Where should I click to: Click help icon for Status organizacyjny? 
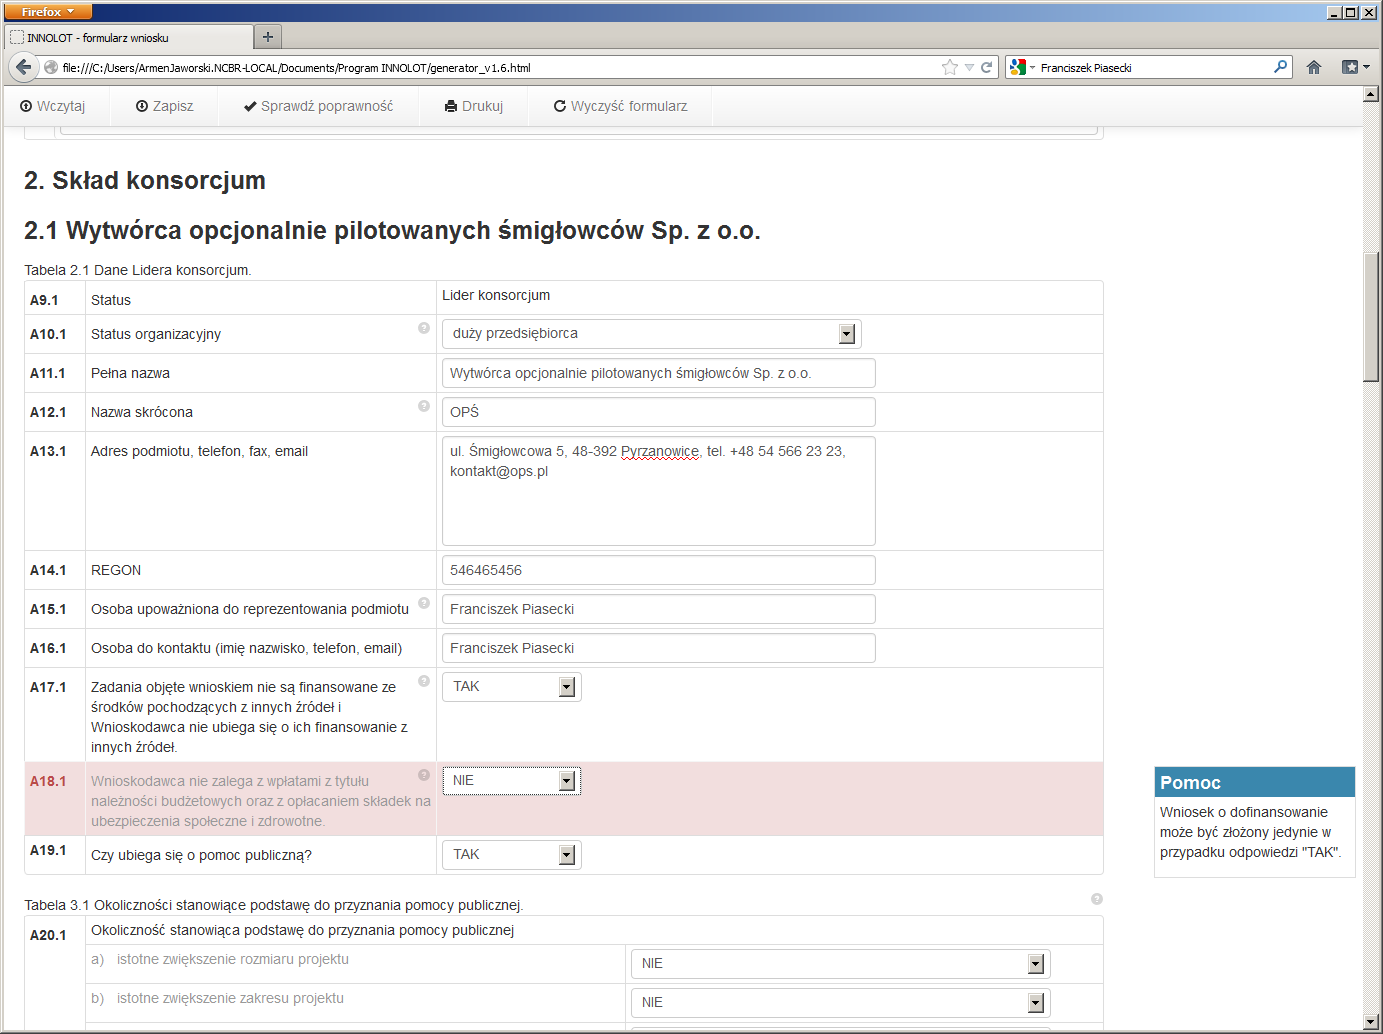[x=424, y=328]
